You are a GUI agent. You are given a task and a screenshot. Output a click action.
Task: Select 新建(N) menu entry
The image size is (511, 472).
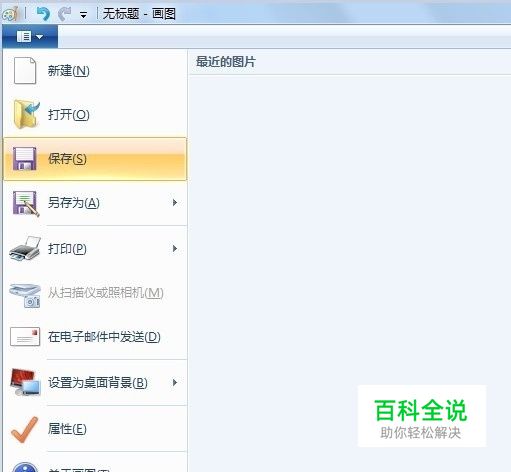[95, 71]
